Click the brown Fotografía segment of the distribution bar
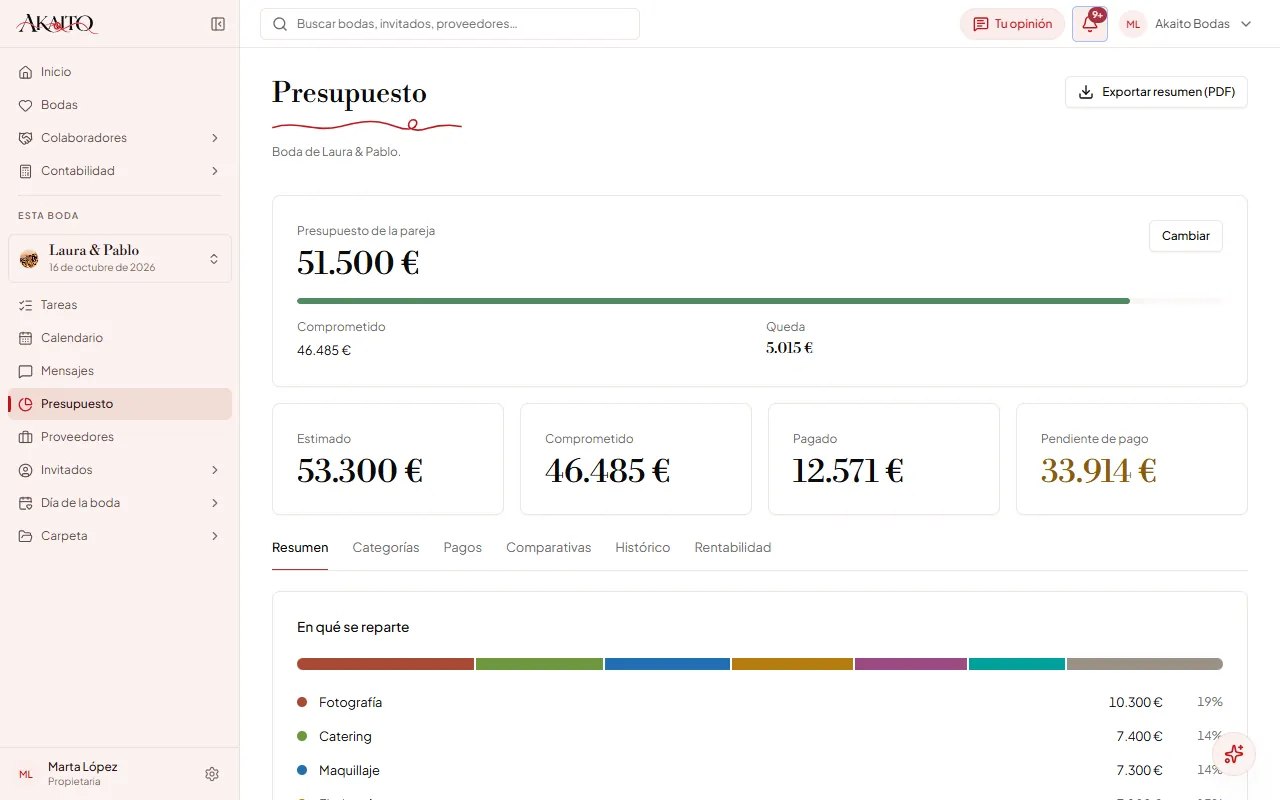 point(385,664)
